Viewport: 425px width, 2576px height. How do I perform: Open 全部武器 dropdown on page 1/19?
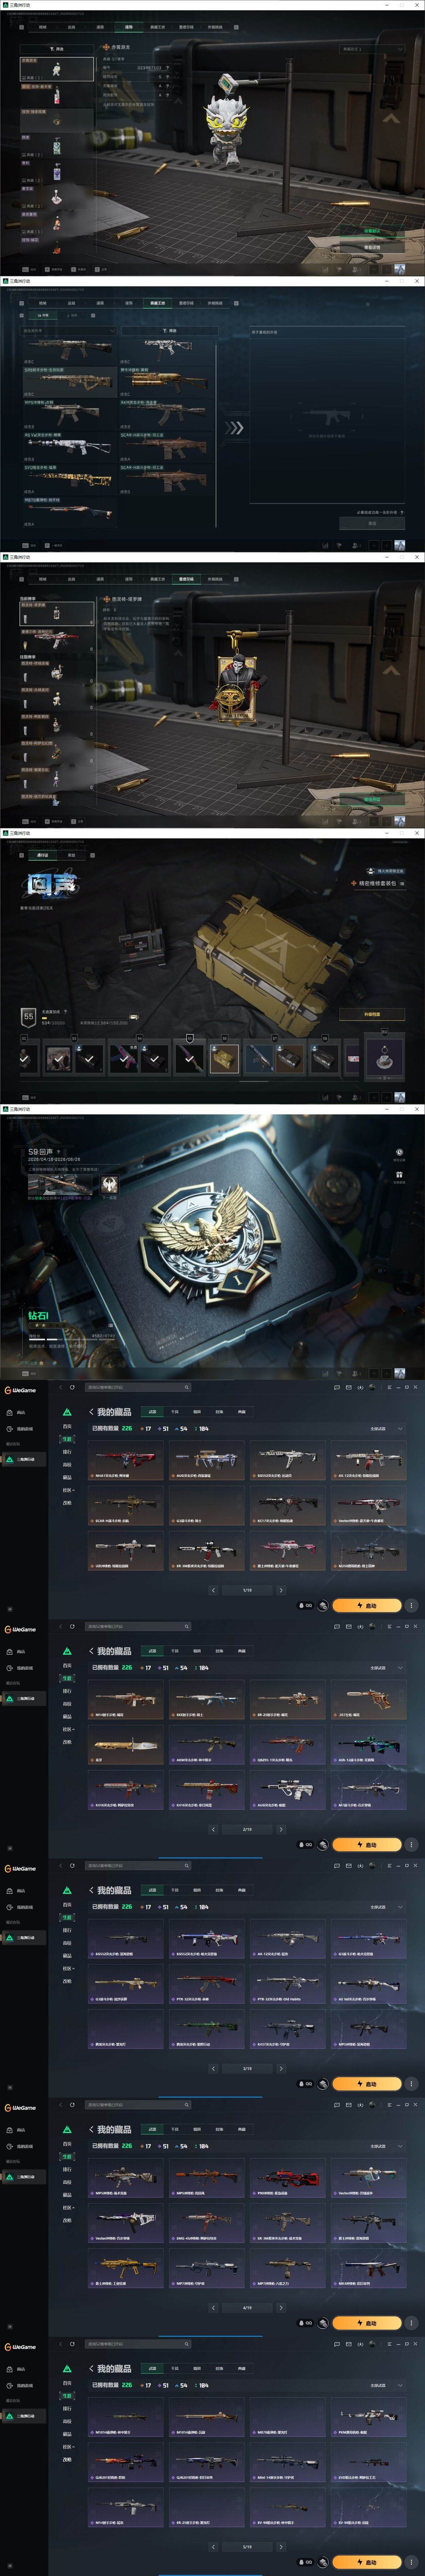click(x=386, y=1429)
